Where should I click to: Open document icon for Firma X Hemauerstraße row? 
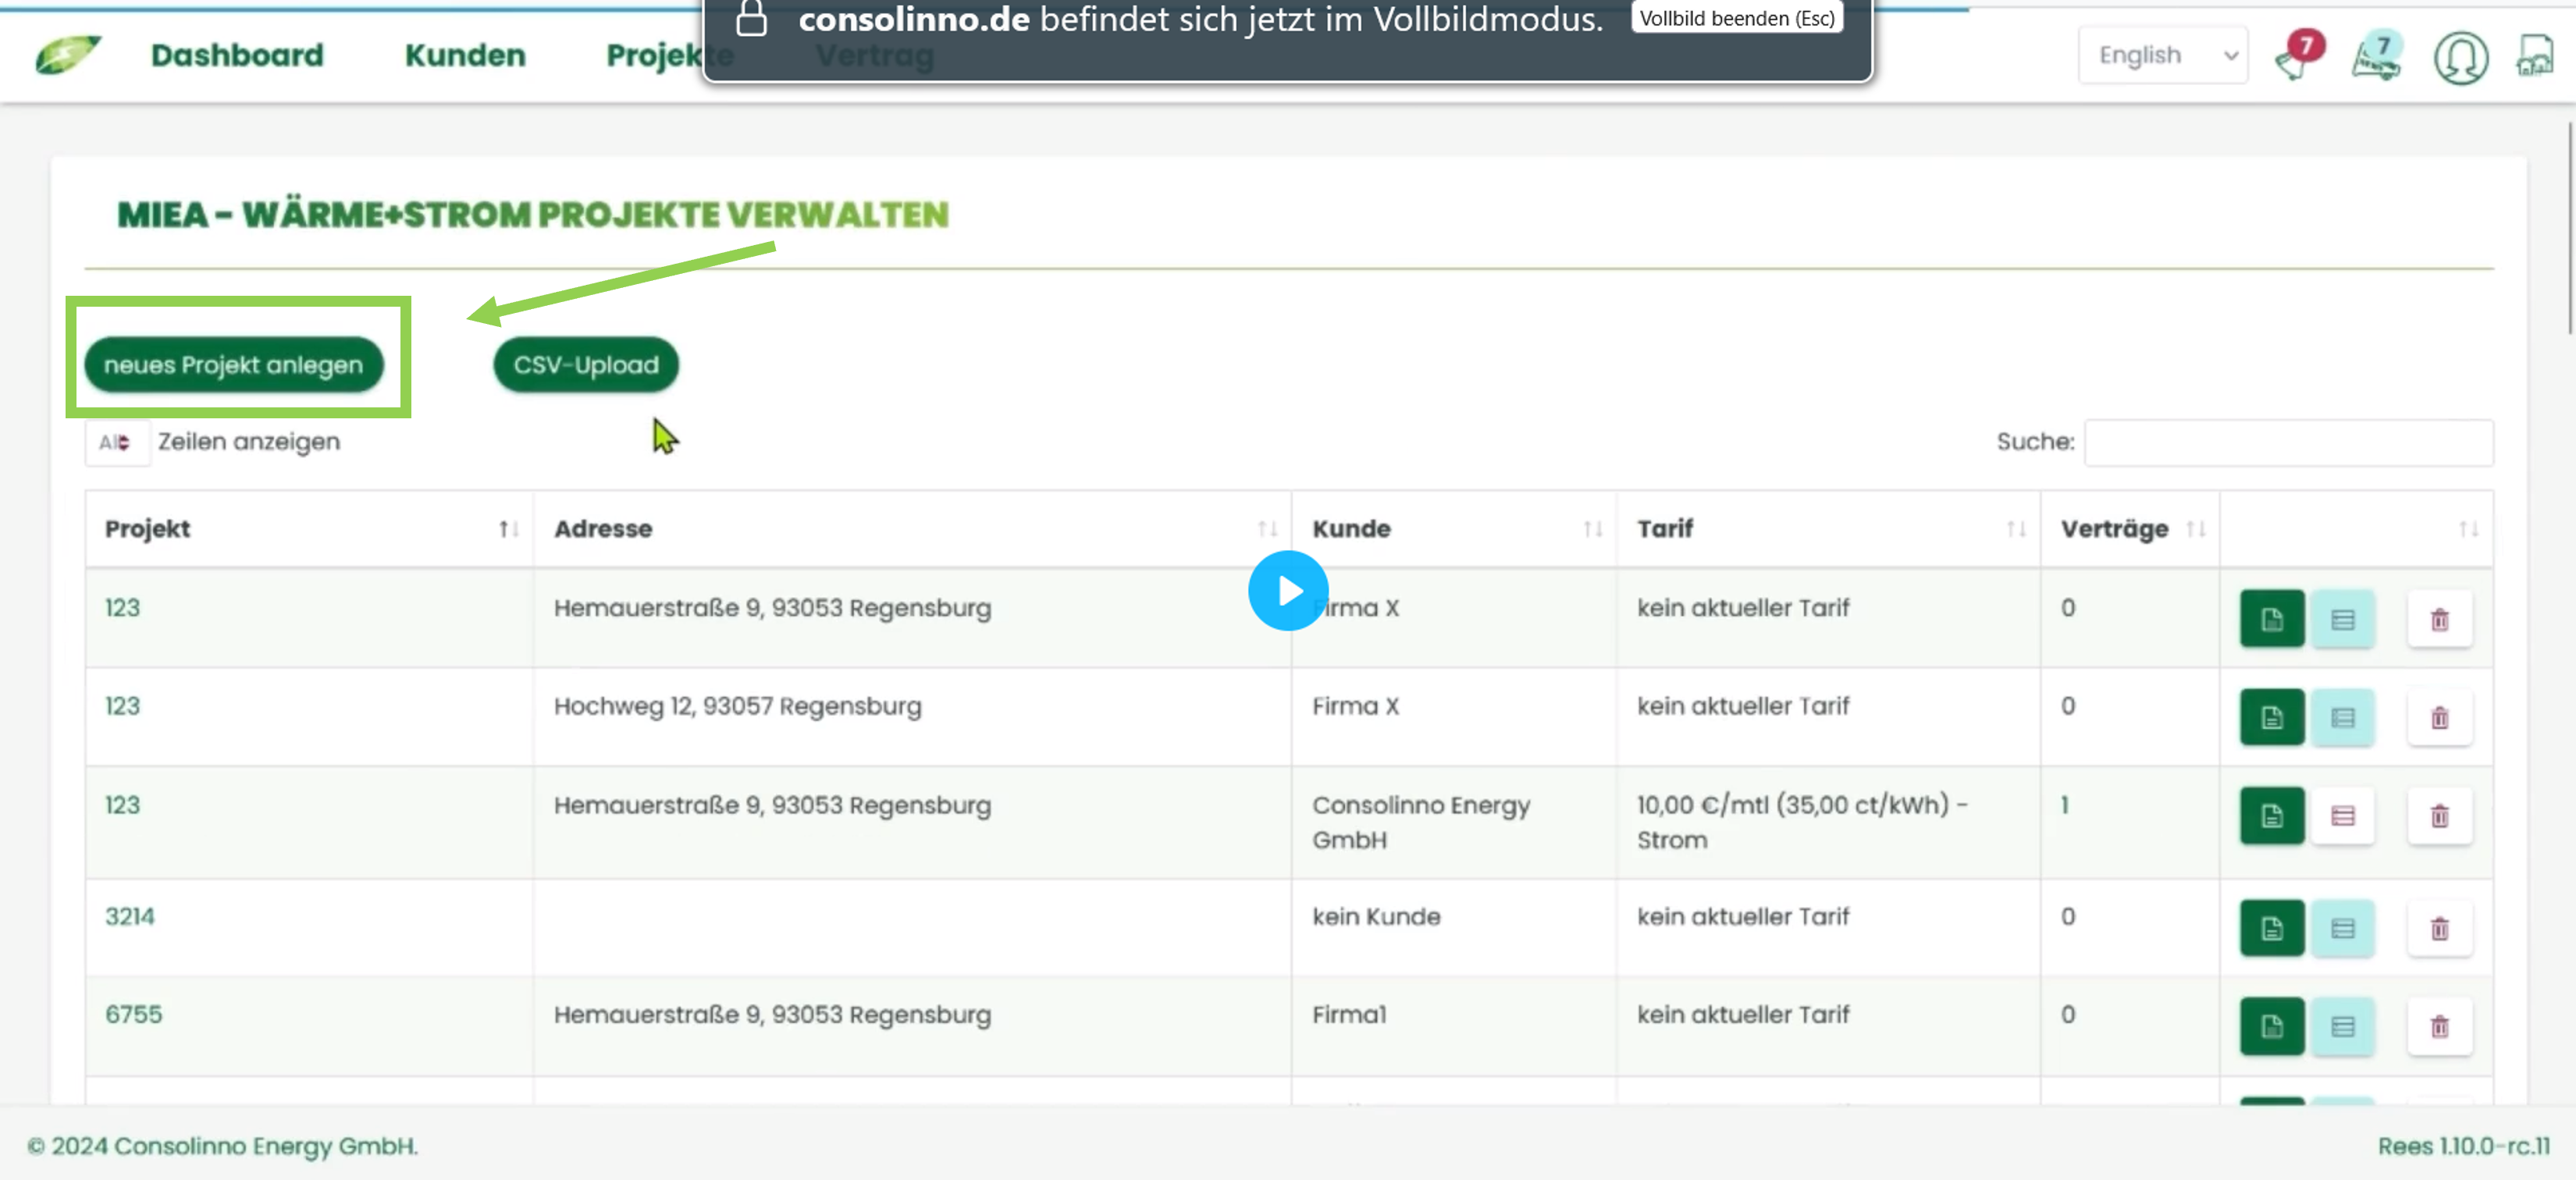pos(2272,619)
